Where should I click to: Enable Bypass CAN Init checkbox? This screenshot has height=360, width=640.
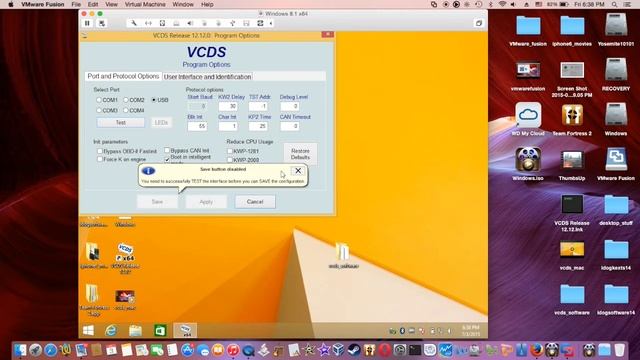(167, 150)
